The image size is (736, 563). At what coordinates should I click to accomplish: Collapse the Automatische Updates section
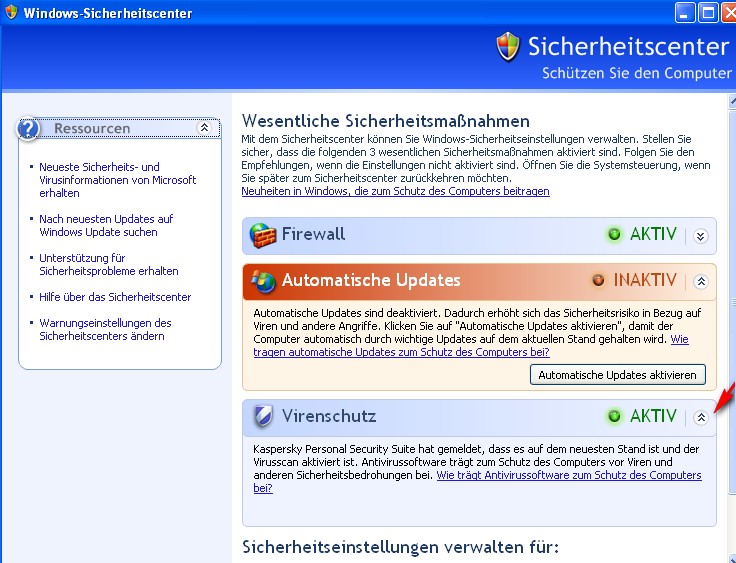point(701,281)
